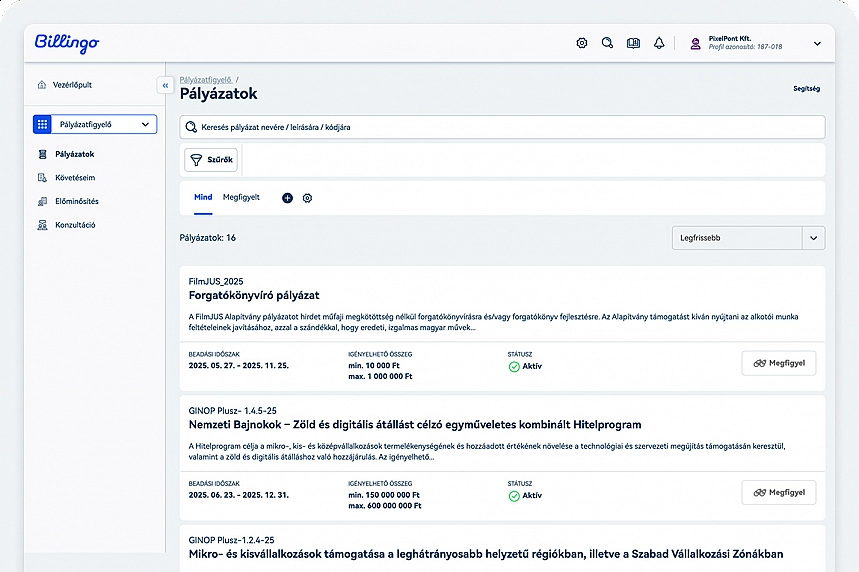
Task: Click the Billingo logo
Action: tap(67, 43)
